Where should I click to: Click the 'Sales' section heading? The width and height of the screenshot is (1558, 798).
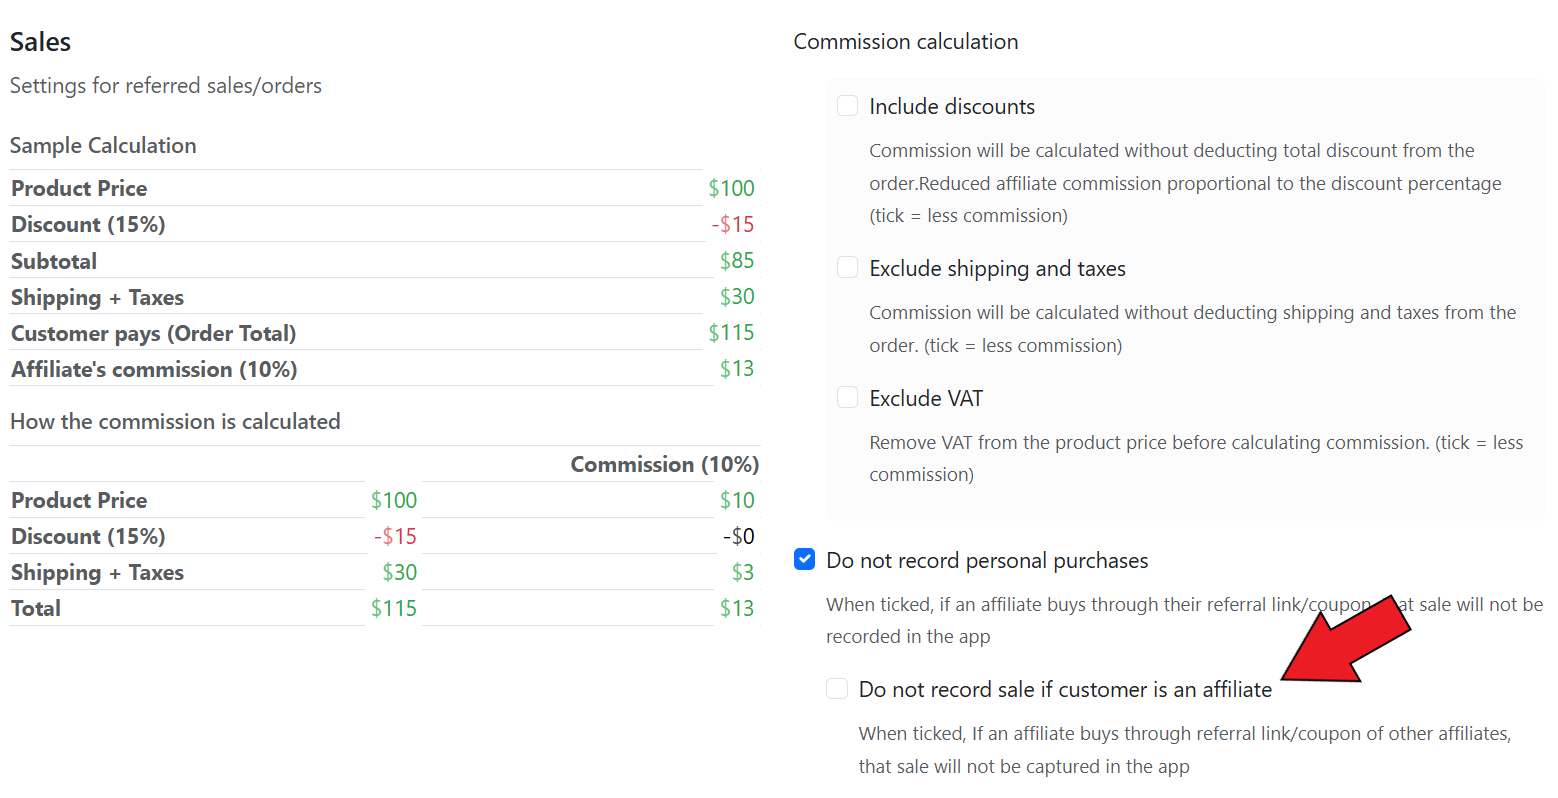41,42
